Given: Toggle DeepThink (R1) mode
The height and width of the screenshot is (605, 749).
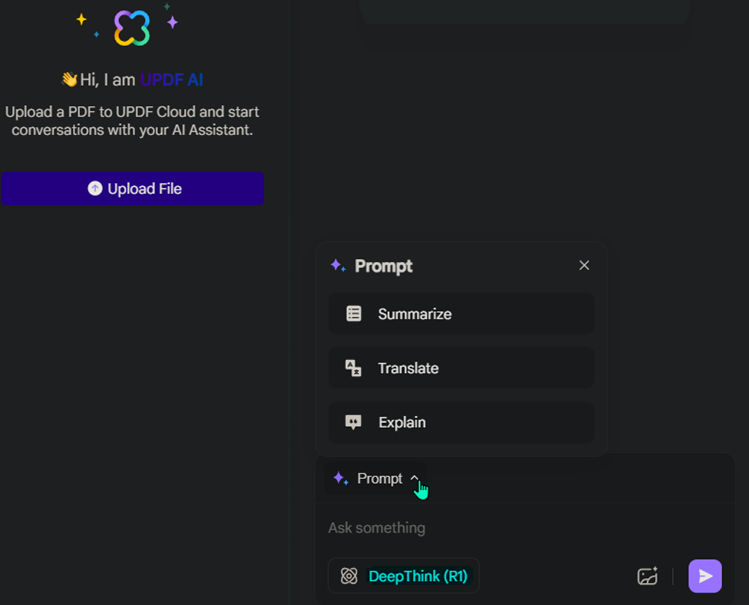Looking at the screenshot, I should [x=404, y=576].
